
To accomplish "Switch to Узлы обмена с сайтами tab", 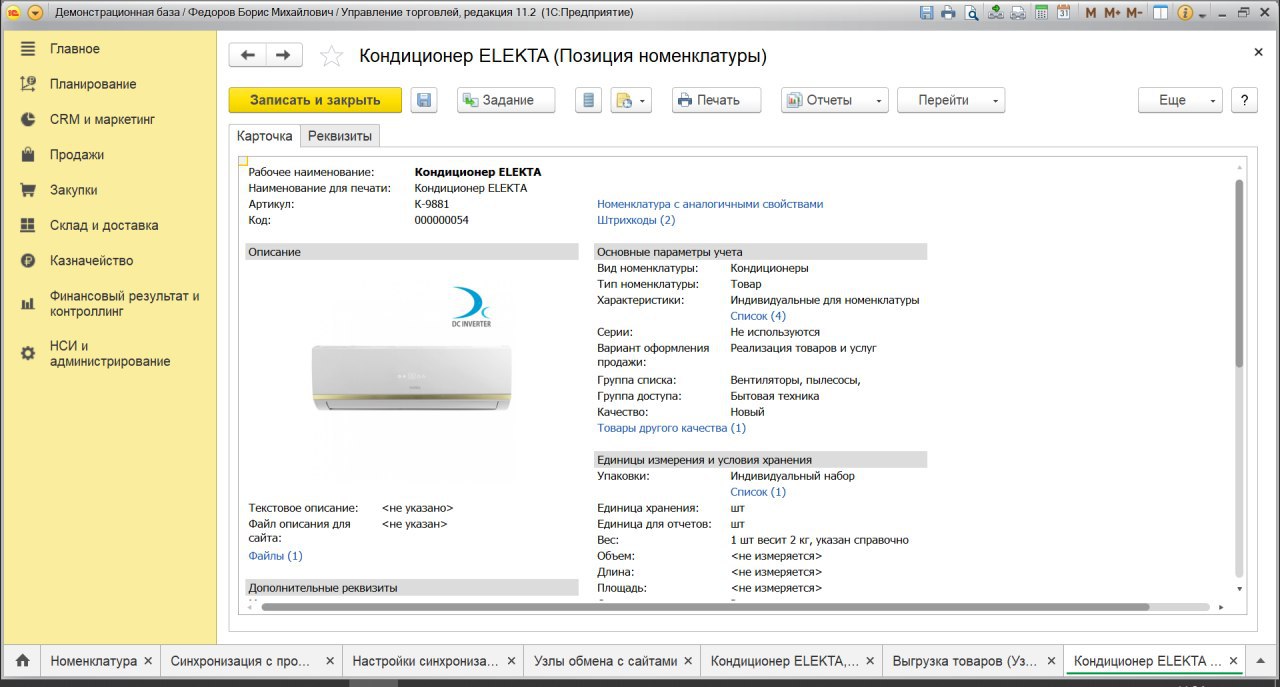I will 605,661.
